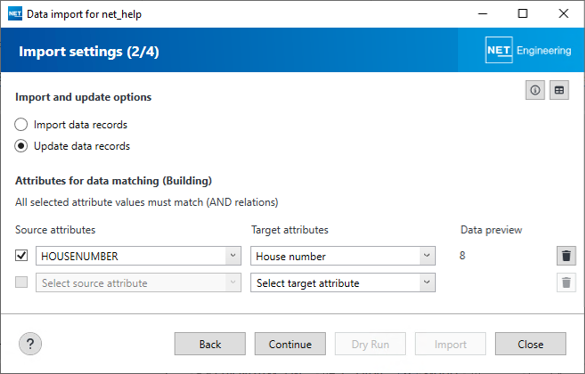This screenshot has height=374, width=585.
Task: Select Update data records option
Action: click(x=72, y=146)
